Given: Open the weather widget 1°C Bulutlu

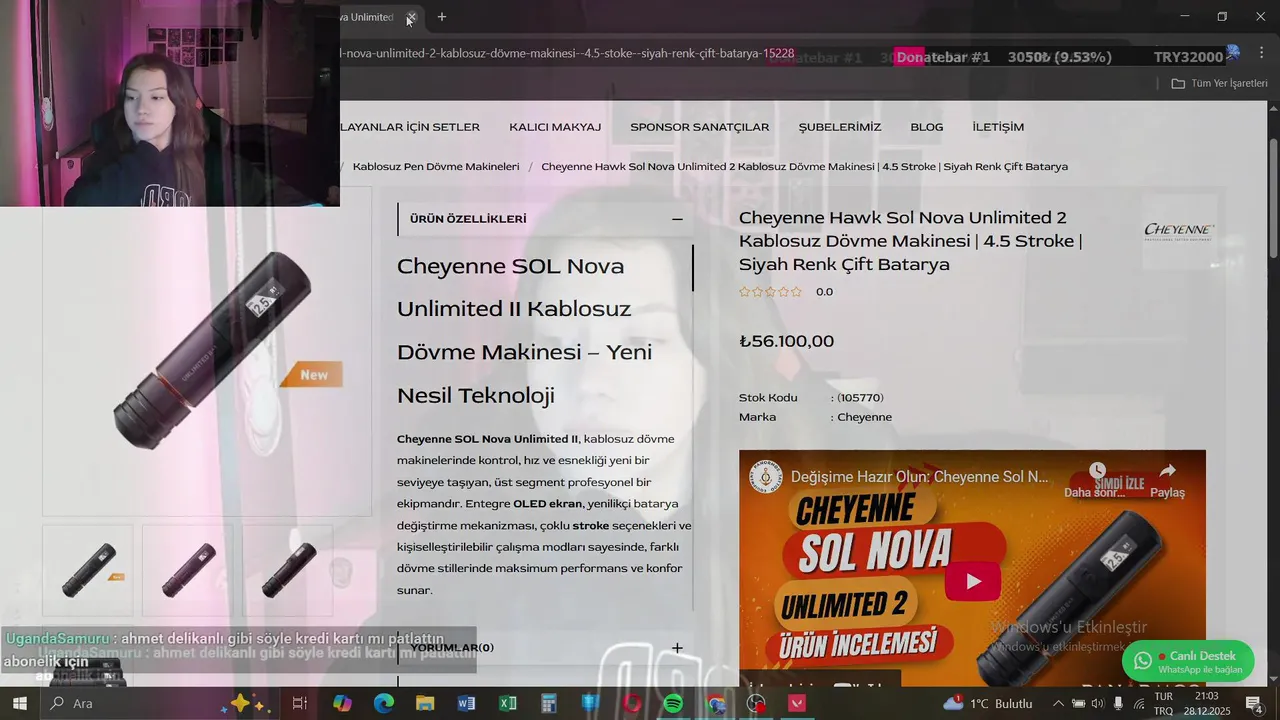Looking at the screenshot, I should pos(988,703).
